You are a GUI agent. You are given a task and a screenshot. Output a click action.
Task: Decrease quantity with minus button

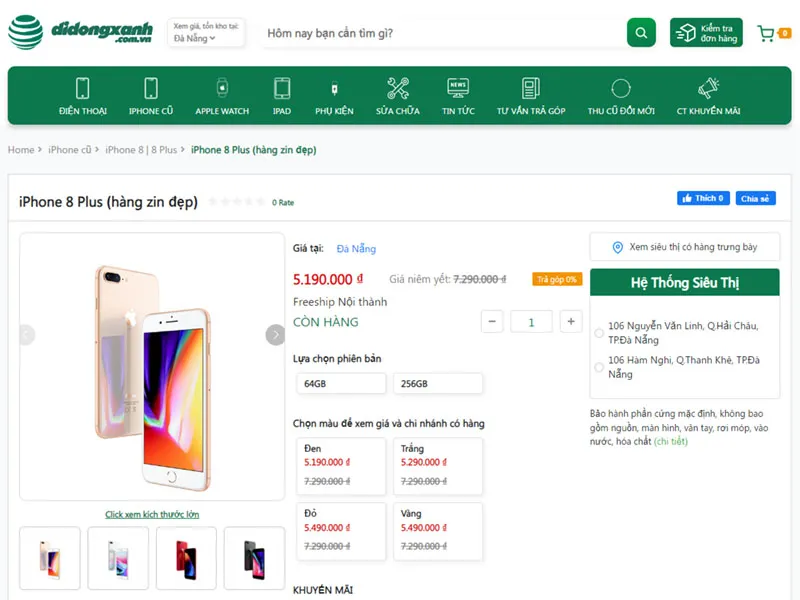coord(492,321)
